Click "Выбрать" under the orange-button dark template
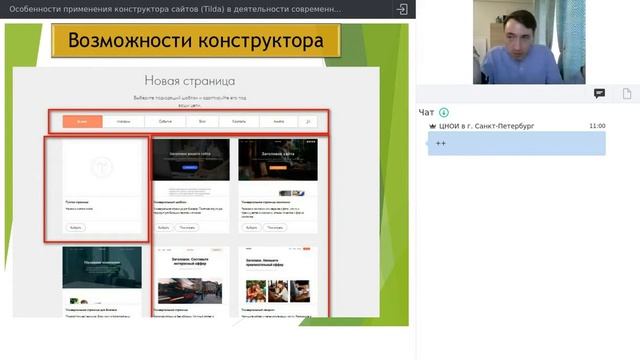The width and height of the screenshot is (640, 360). (x=251, y=228)
